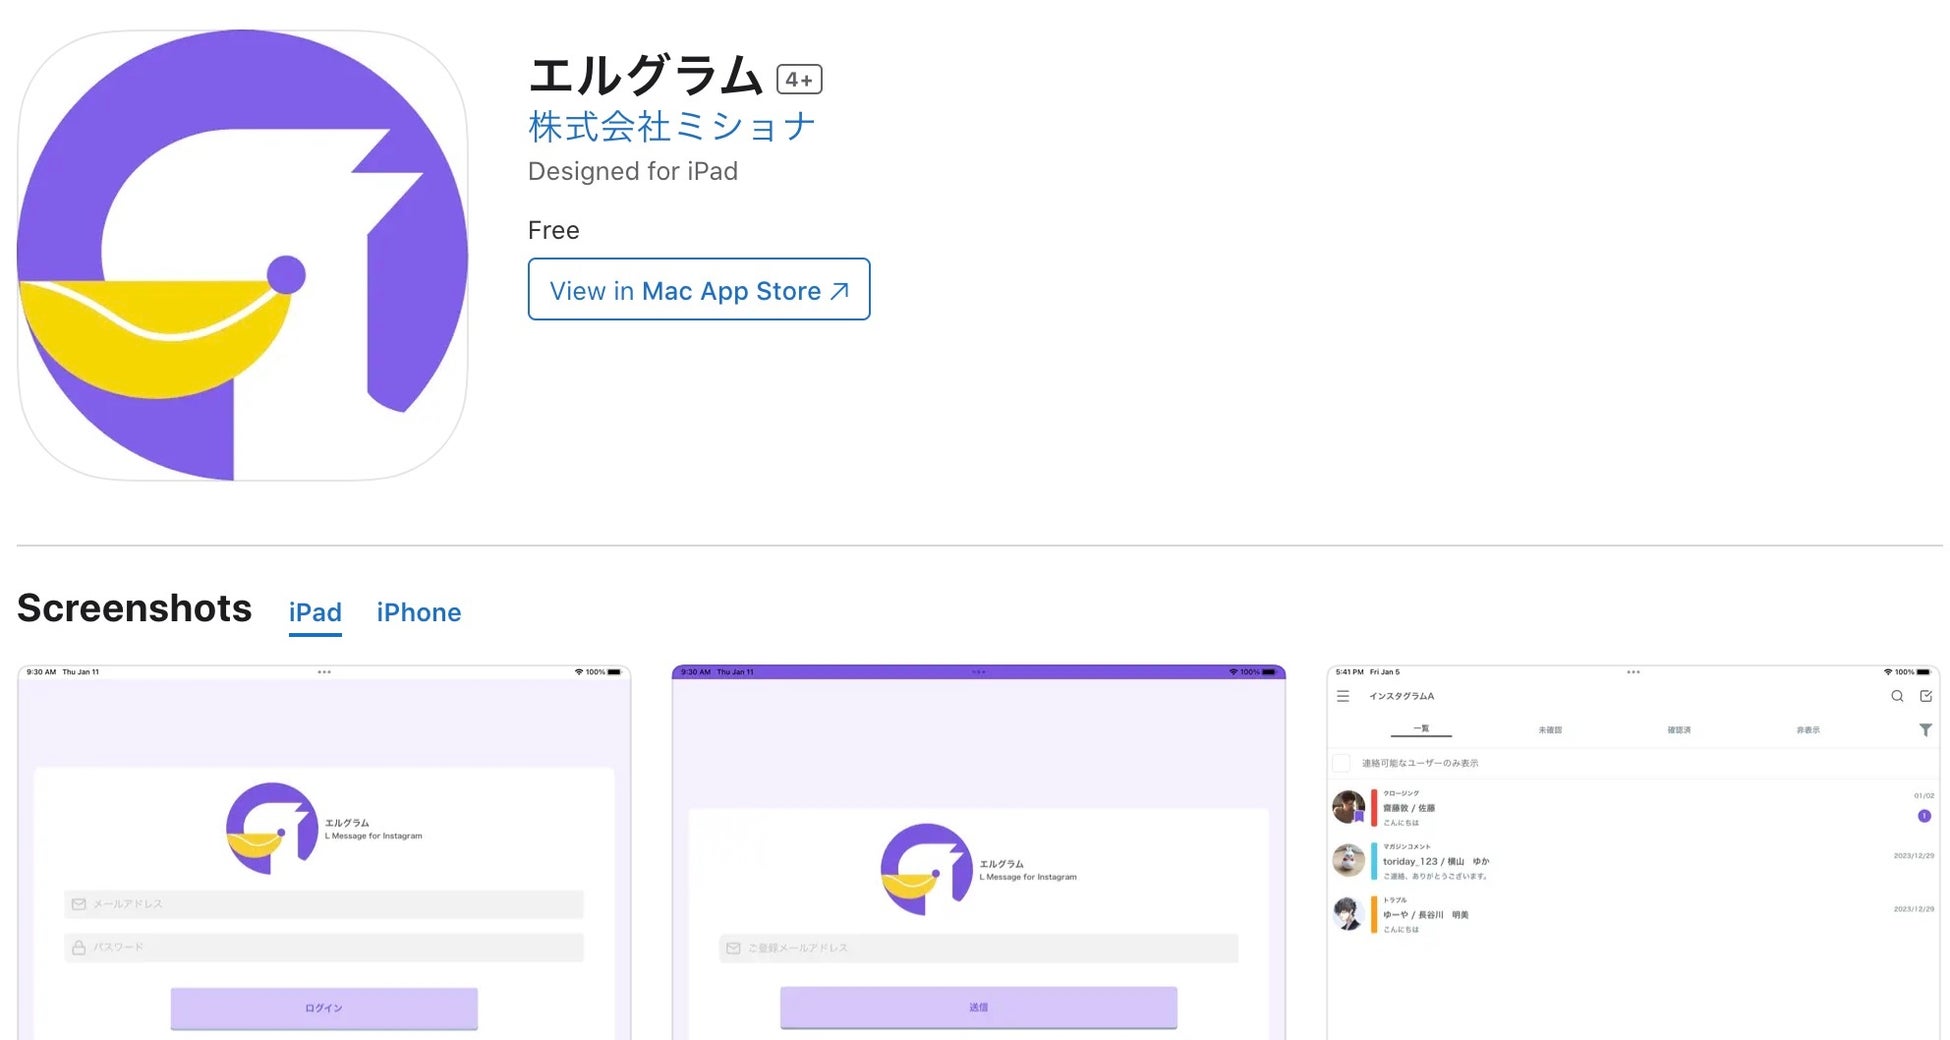Open the toriday_123 / 横山 ゆか conversation name
This screenshot has width=1950, height=1040.
click(x=1436, y=861)
